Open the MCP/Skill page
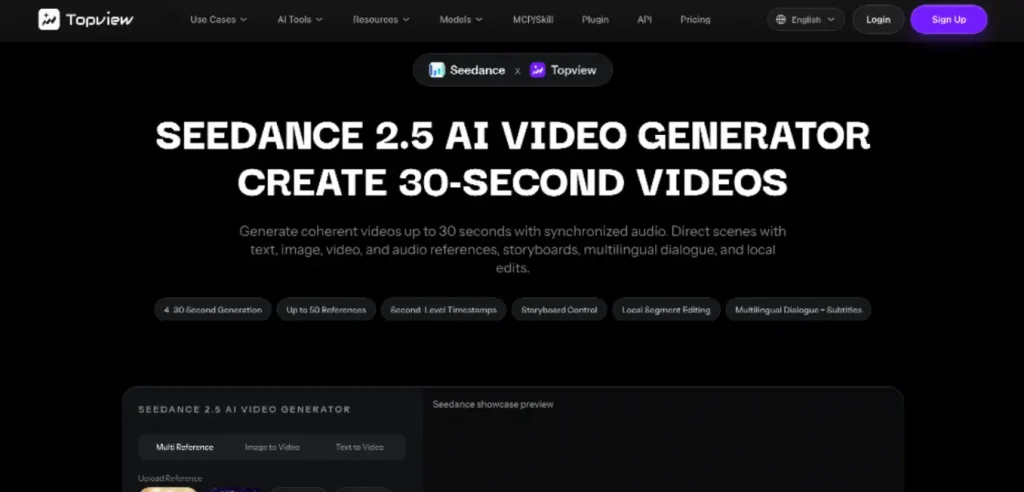 point(533,20)
